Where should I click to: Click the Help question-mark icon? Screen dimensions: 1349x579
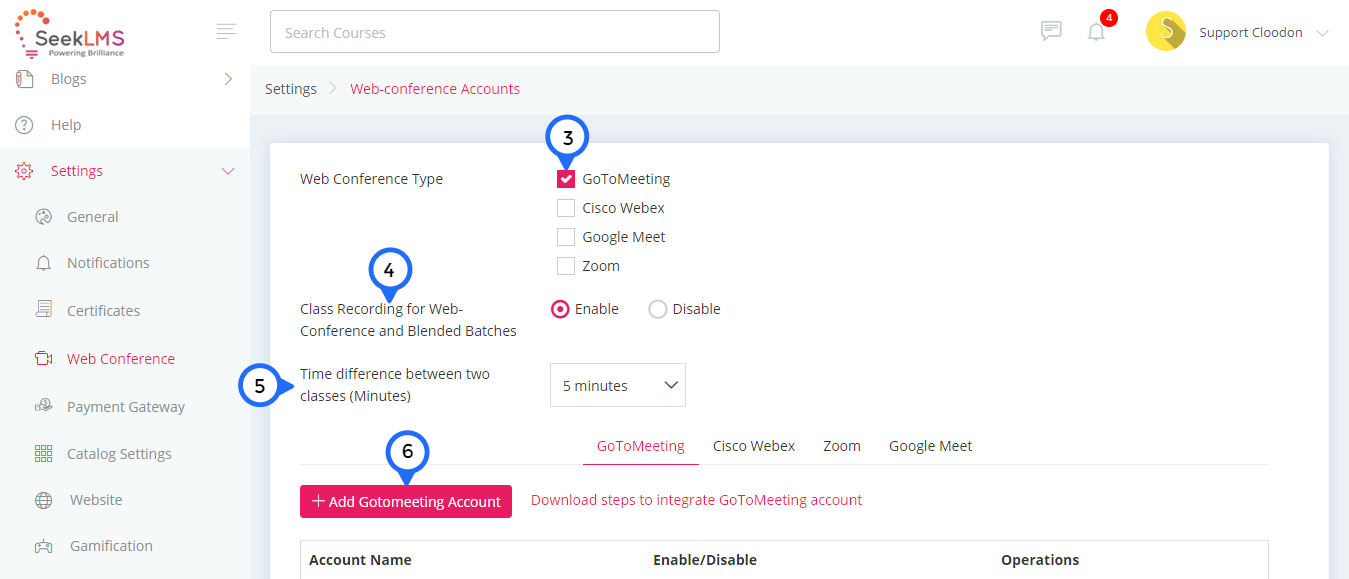tap(25, 125)
